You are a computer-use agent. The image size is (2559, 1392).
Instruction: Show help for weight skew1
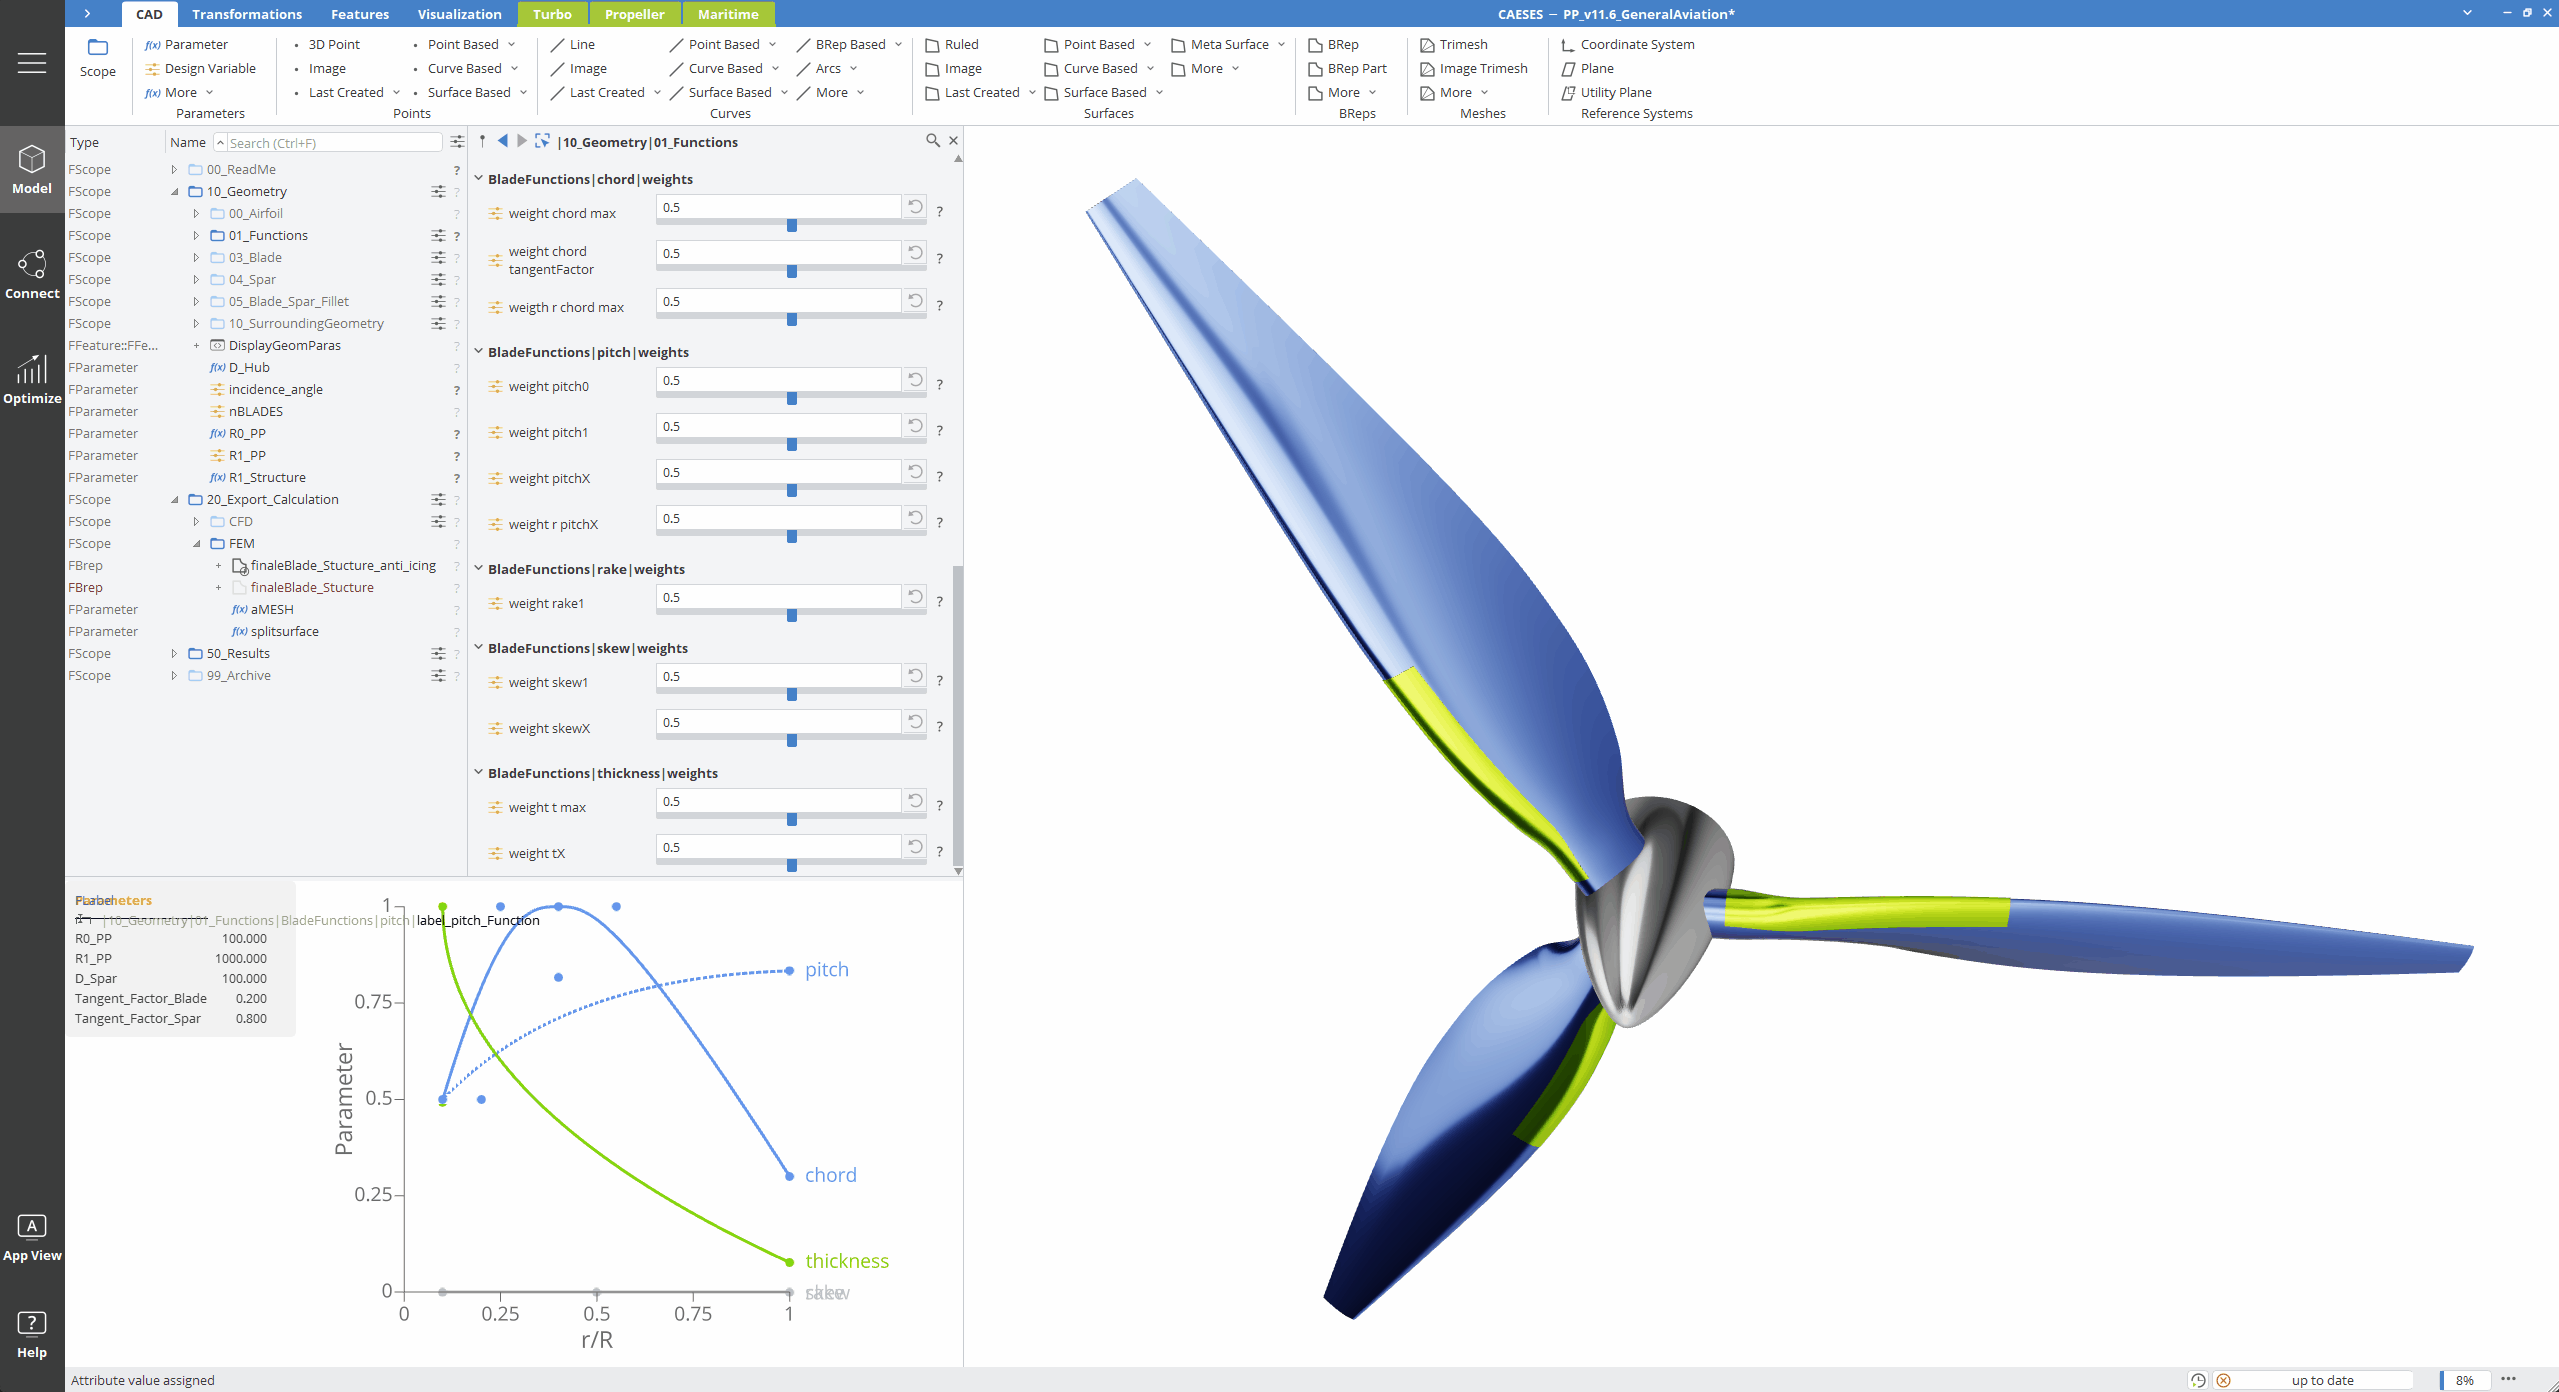(x=939, y=681)
